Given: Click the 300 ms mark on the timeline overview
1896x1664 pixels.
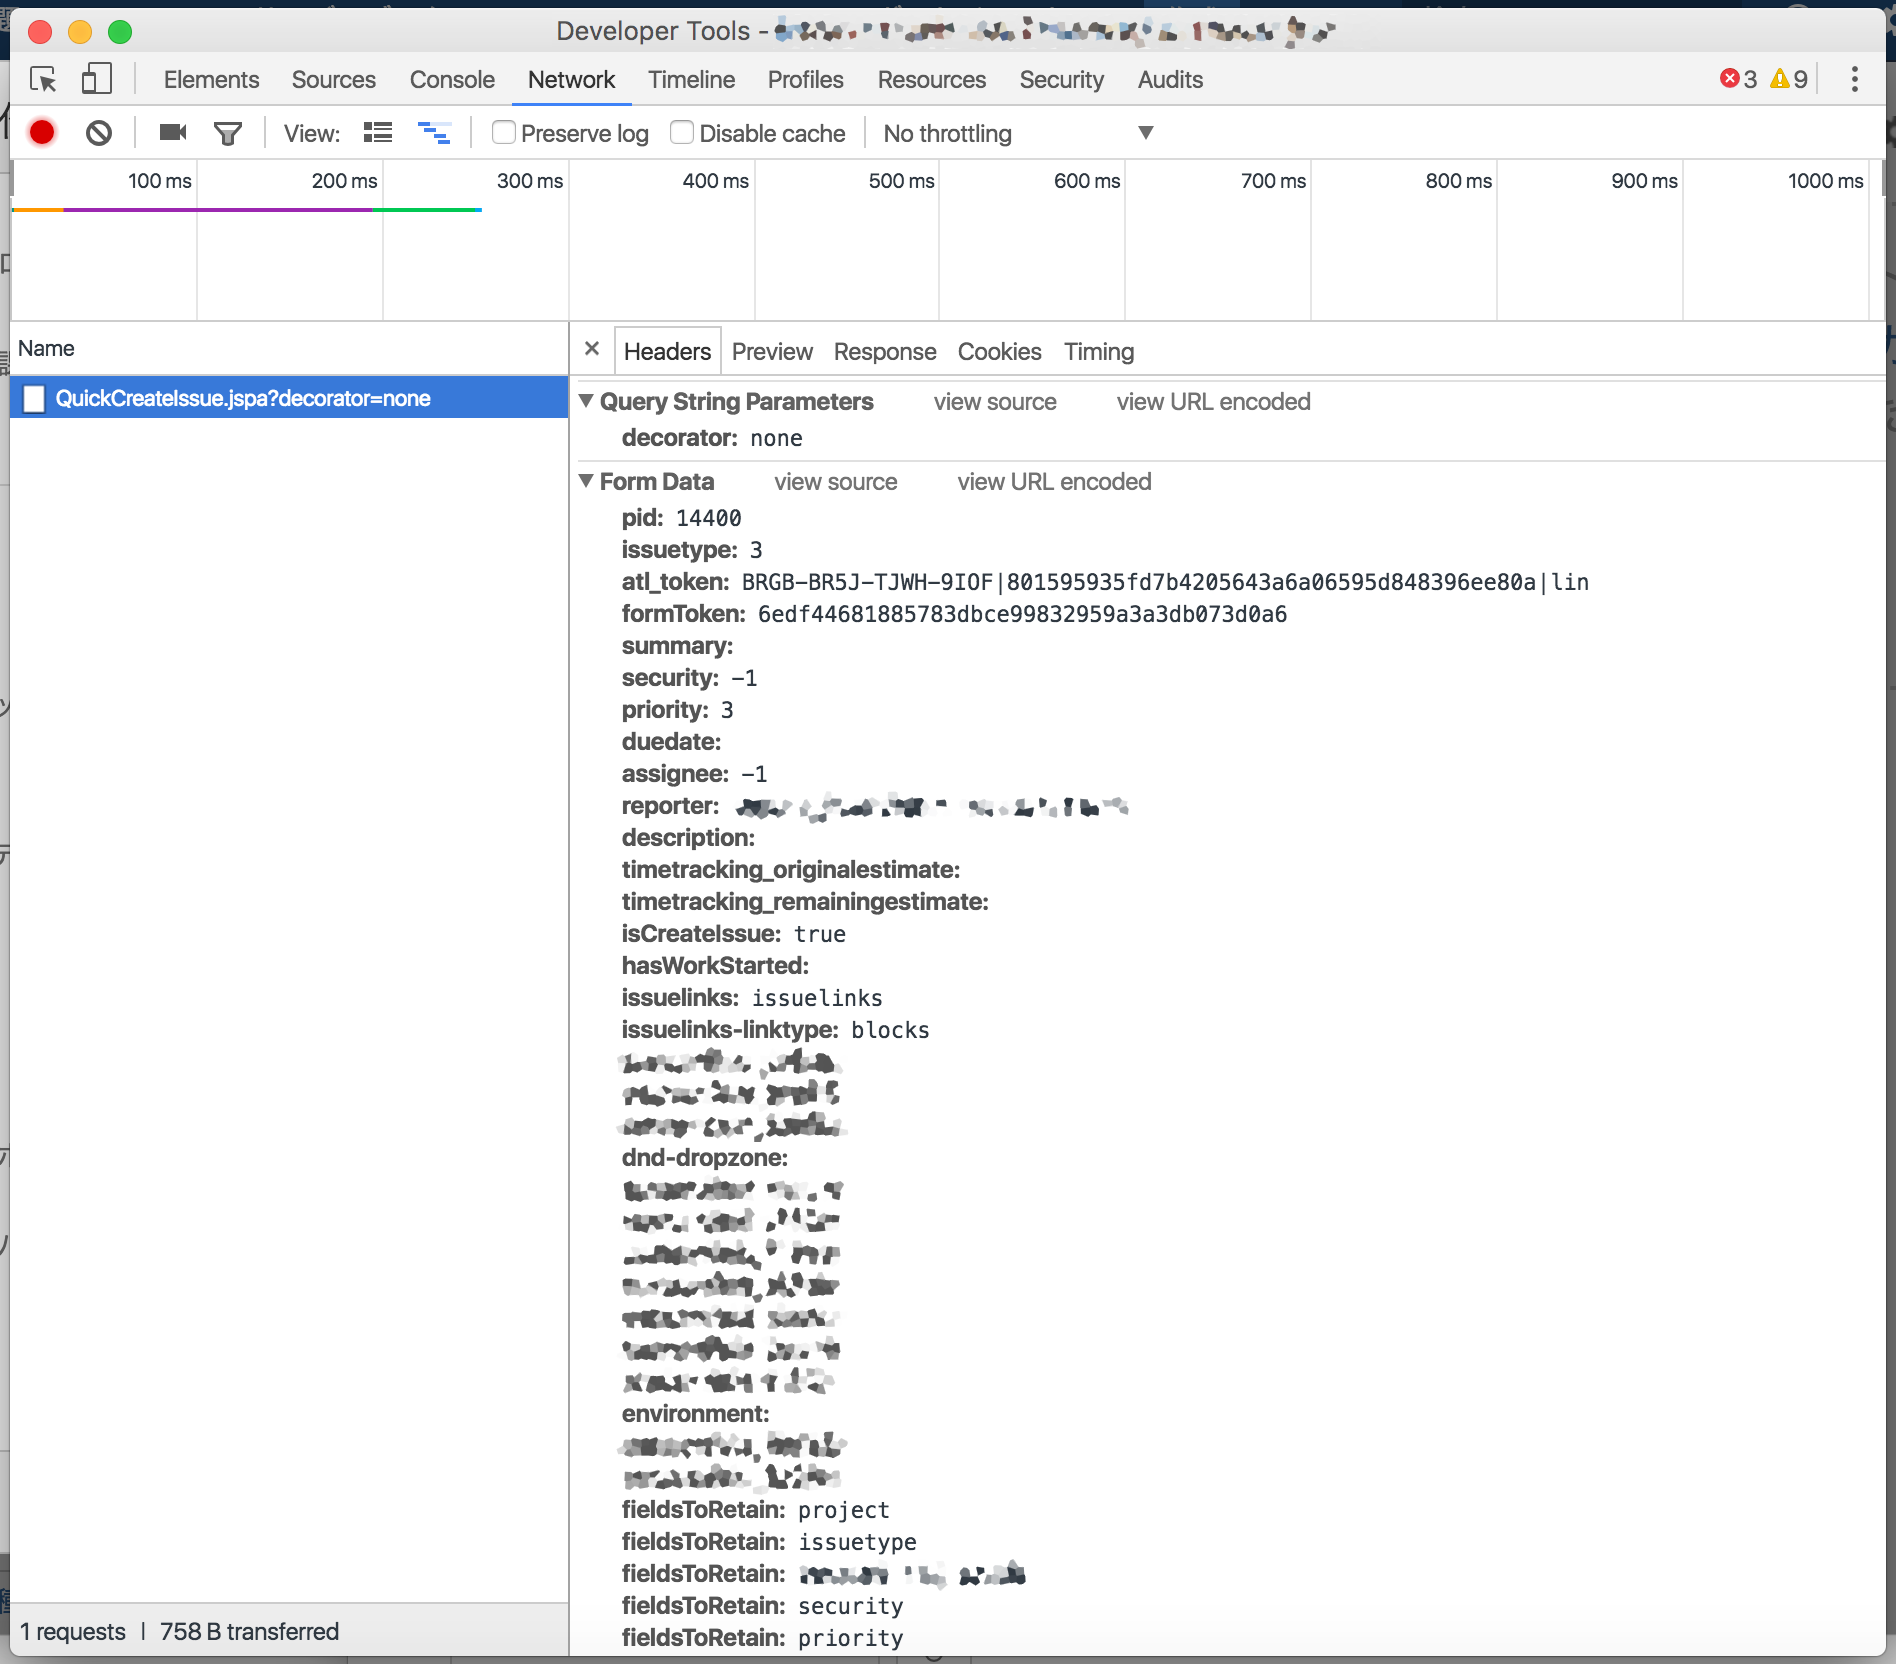Looking at the screenshot, I should (530, 181).
